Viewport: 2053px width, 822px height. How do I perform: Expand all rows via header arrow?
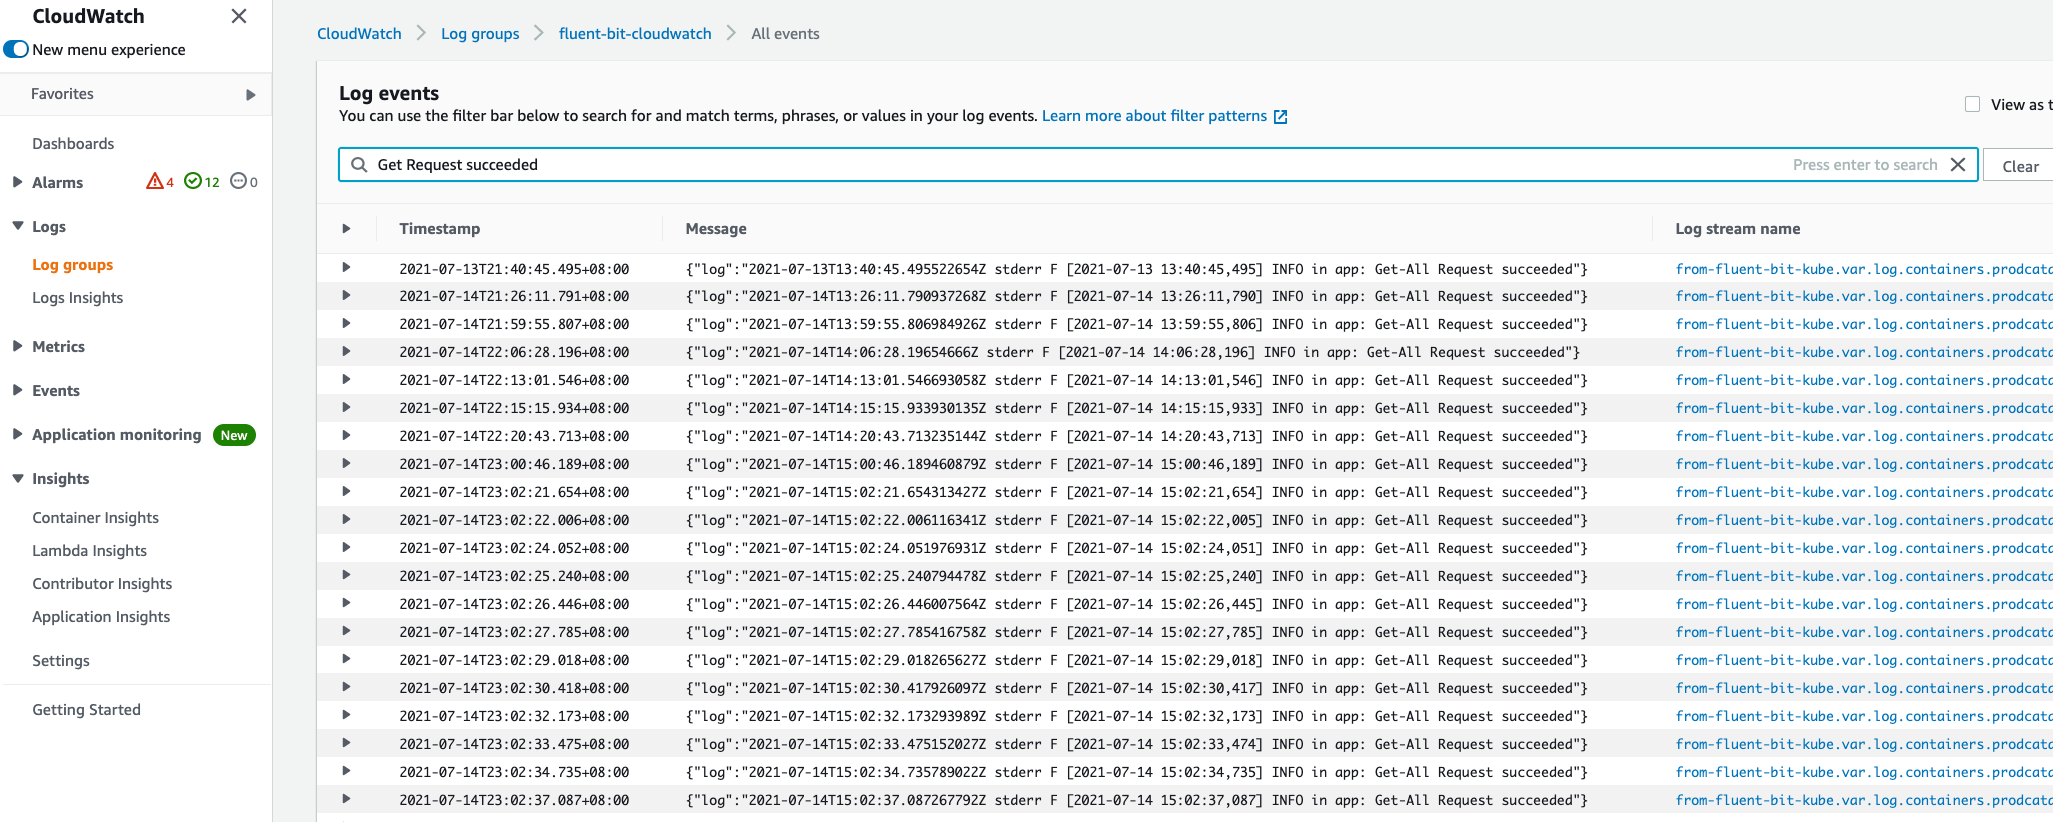point(346,229)
